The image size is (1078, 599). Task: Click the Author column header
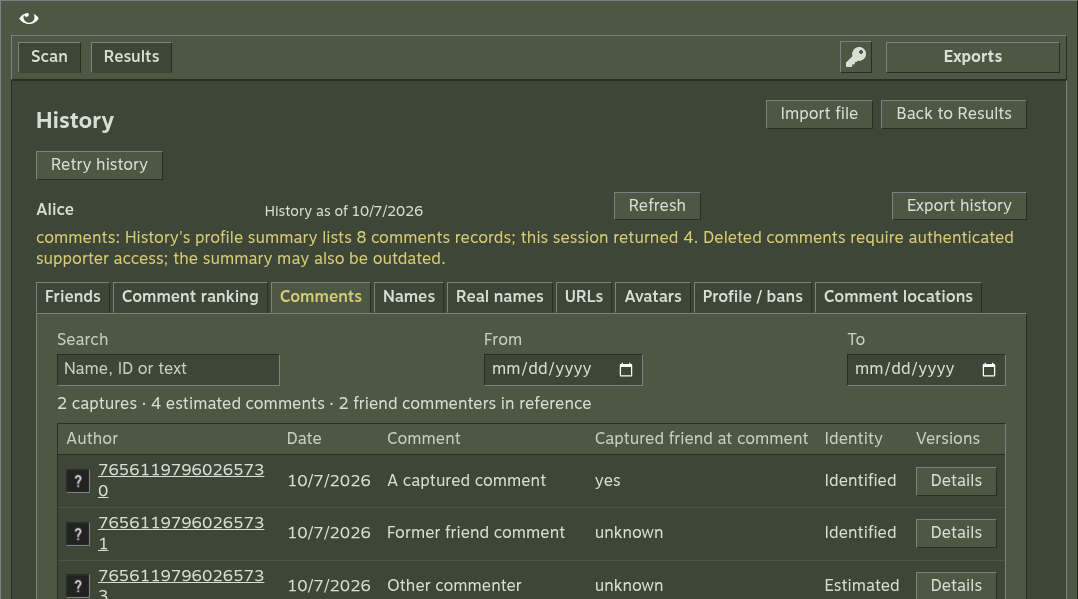pyautogui.click(x=92, y=439)
